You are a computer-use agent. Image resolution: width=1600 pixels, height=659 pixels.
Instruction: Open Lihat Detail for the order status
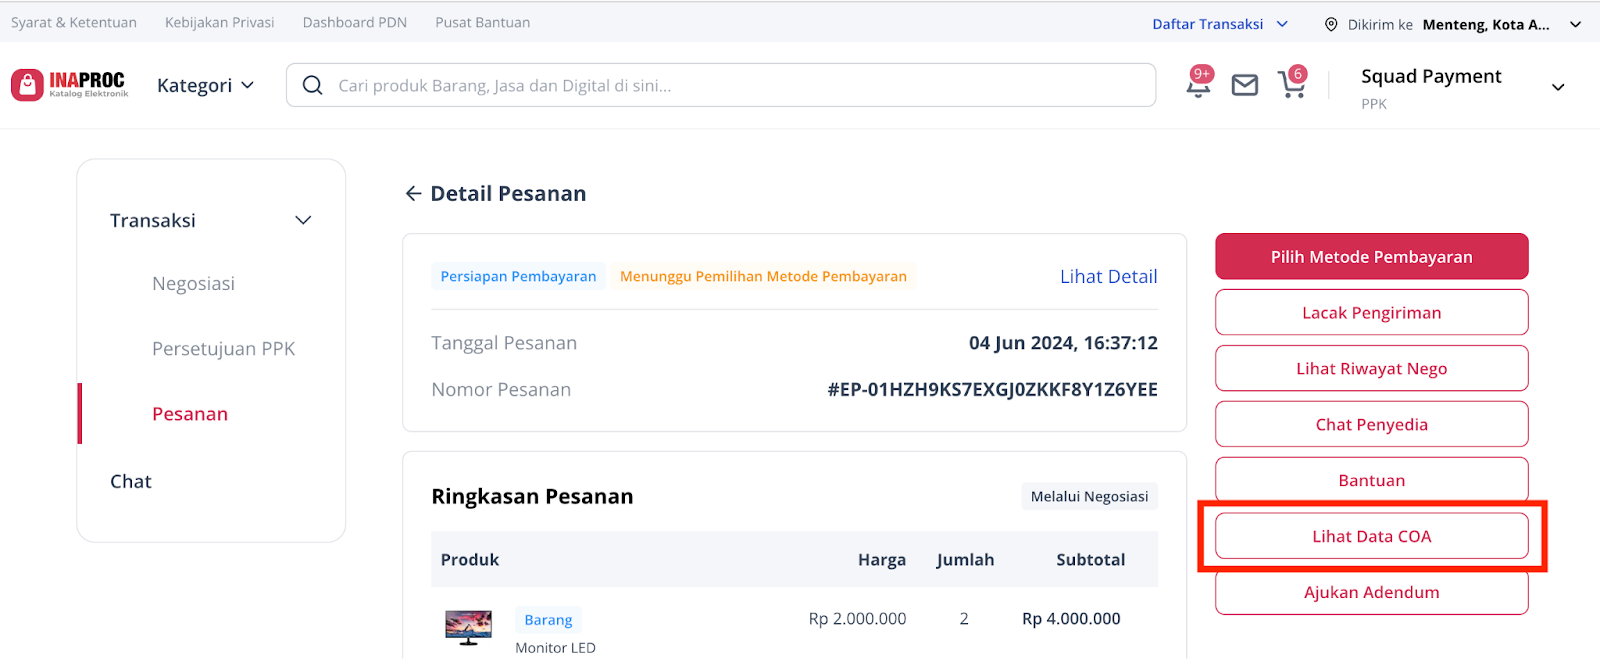pos(1108,276)
